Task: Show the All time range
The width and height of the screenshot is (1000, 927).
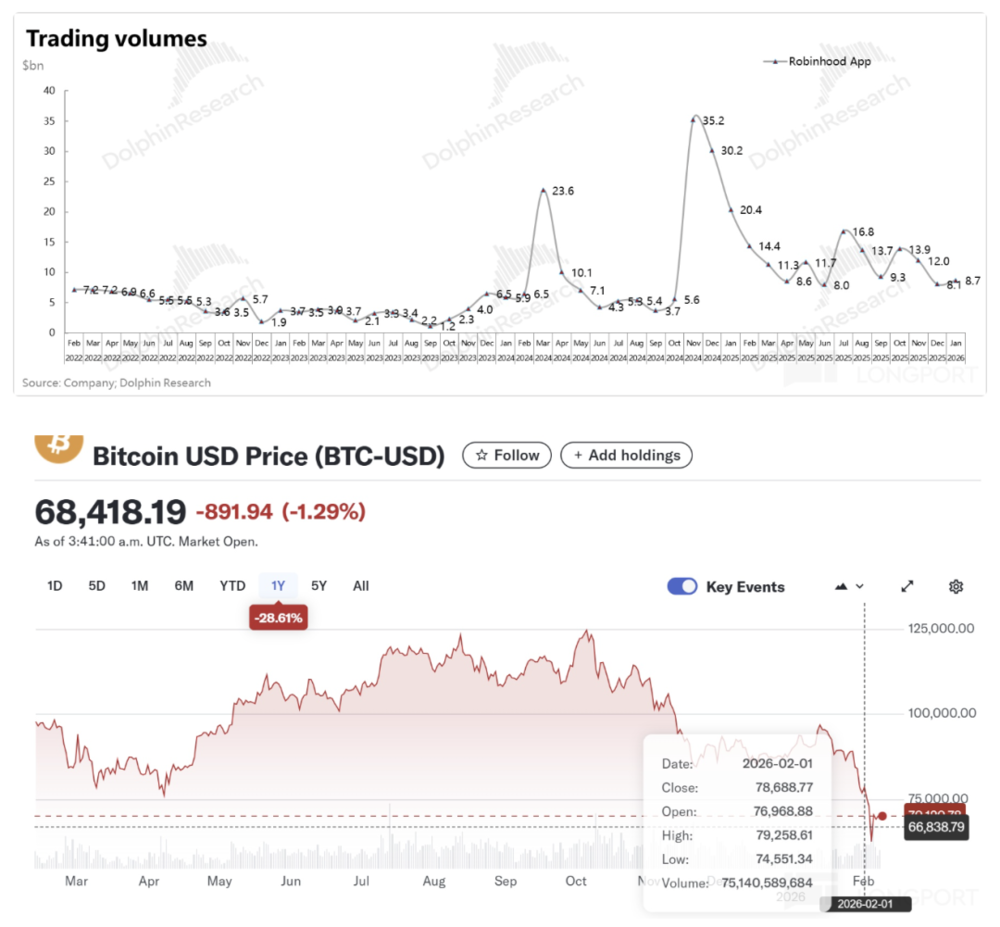Action: pos(361,586)
